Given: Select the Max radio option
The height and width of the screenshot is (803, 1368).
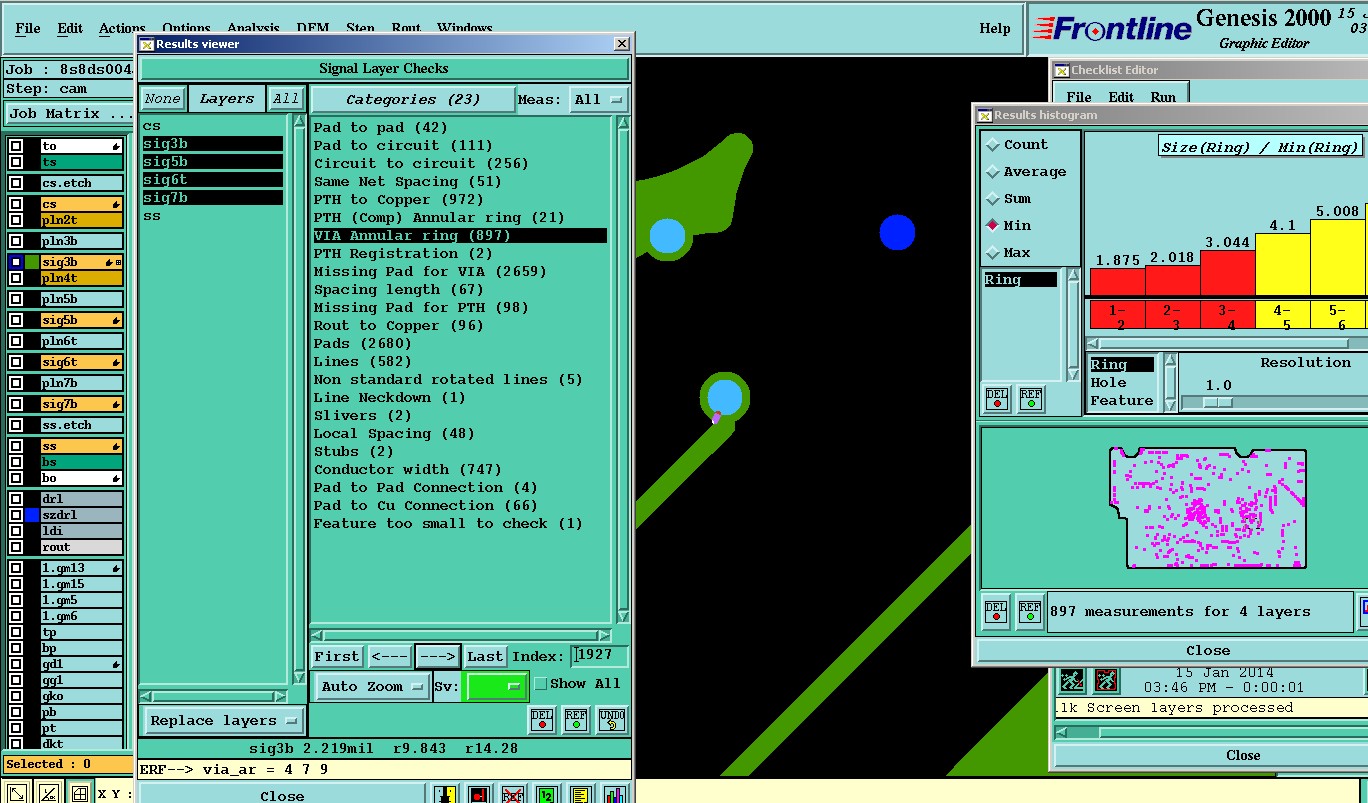Looking at the screenshot, I should [993, 253].
